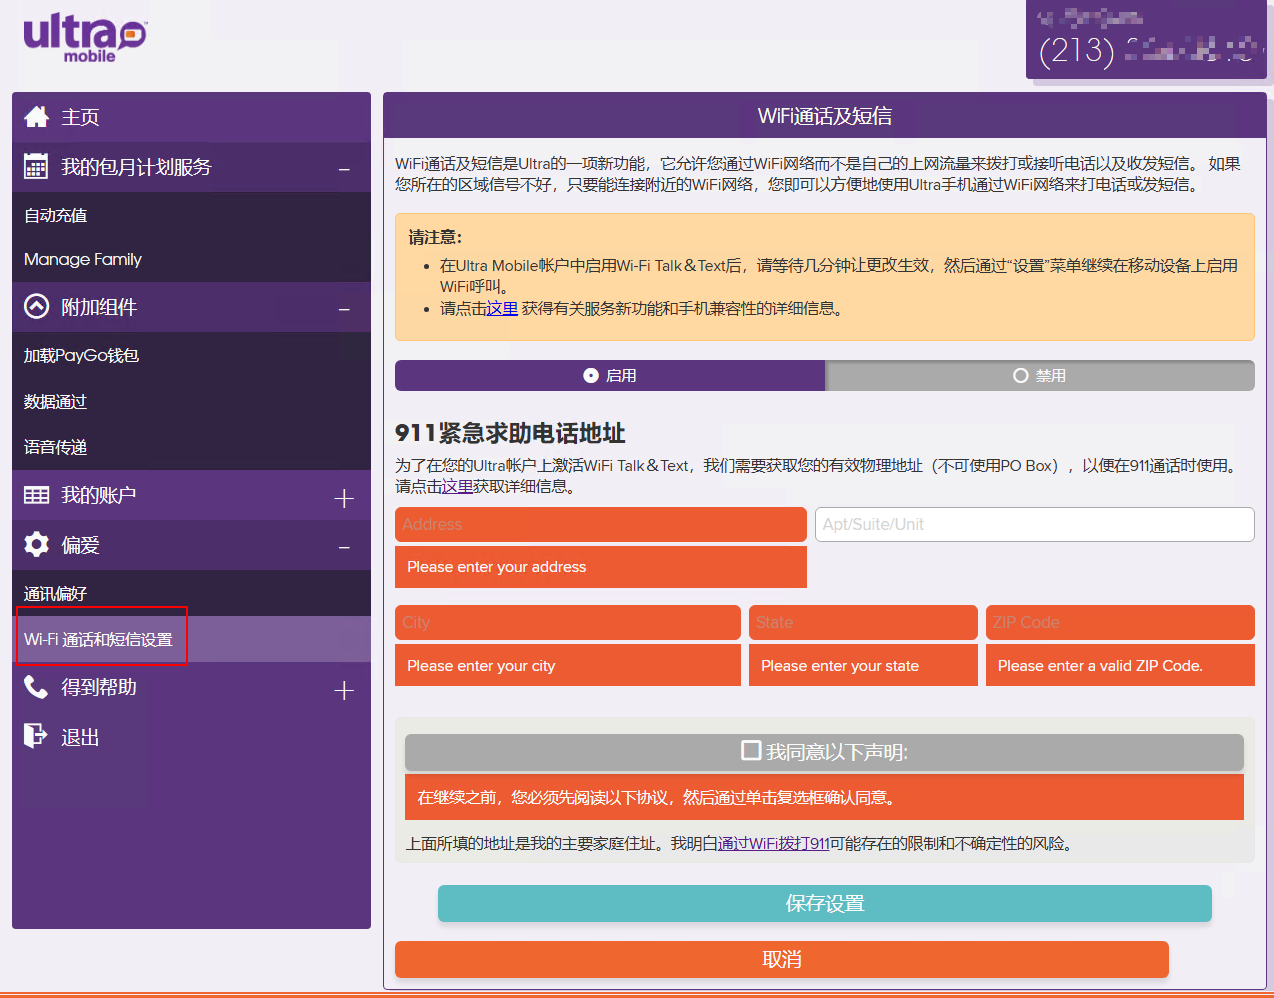Screen dimensions: 1274x998
Task: Click the 保存设置 button
Action: (824, 904)
